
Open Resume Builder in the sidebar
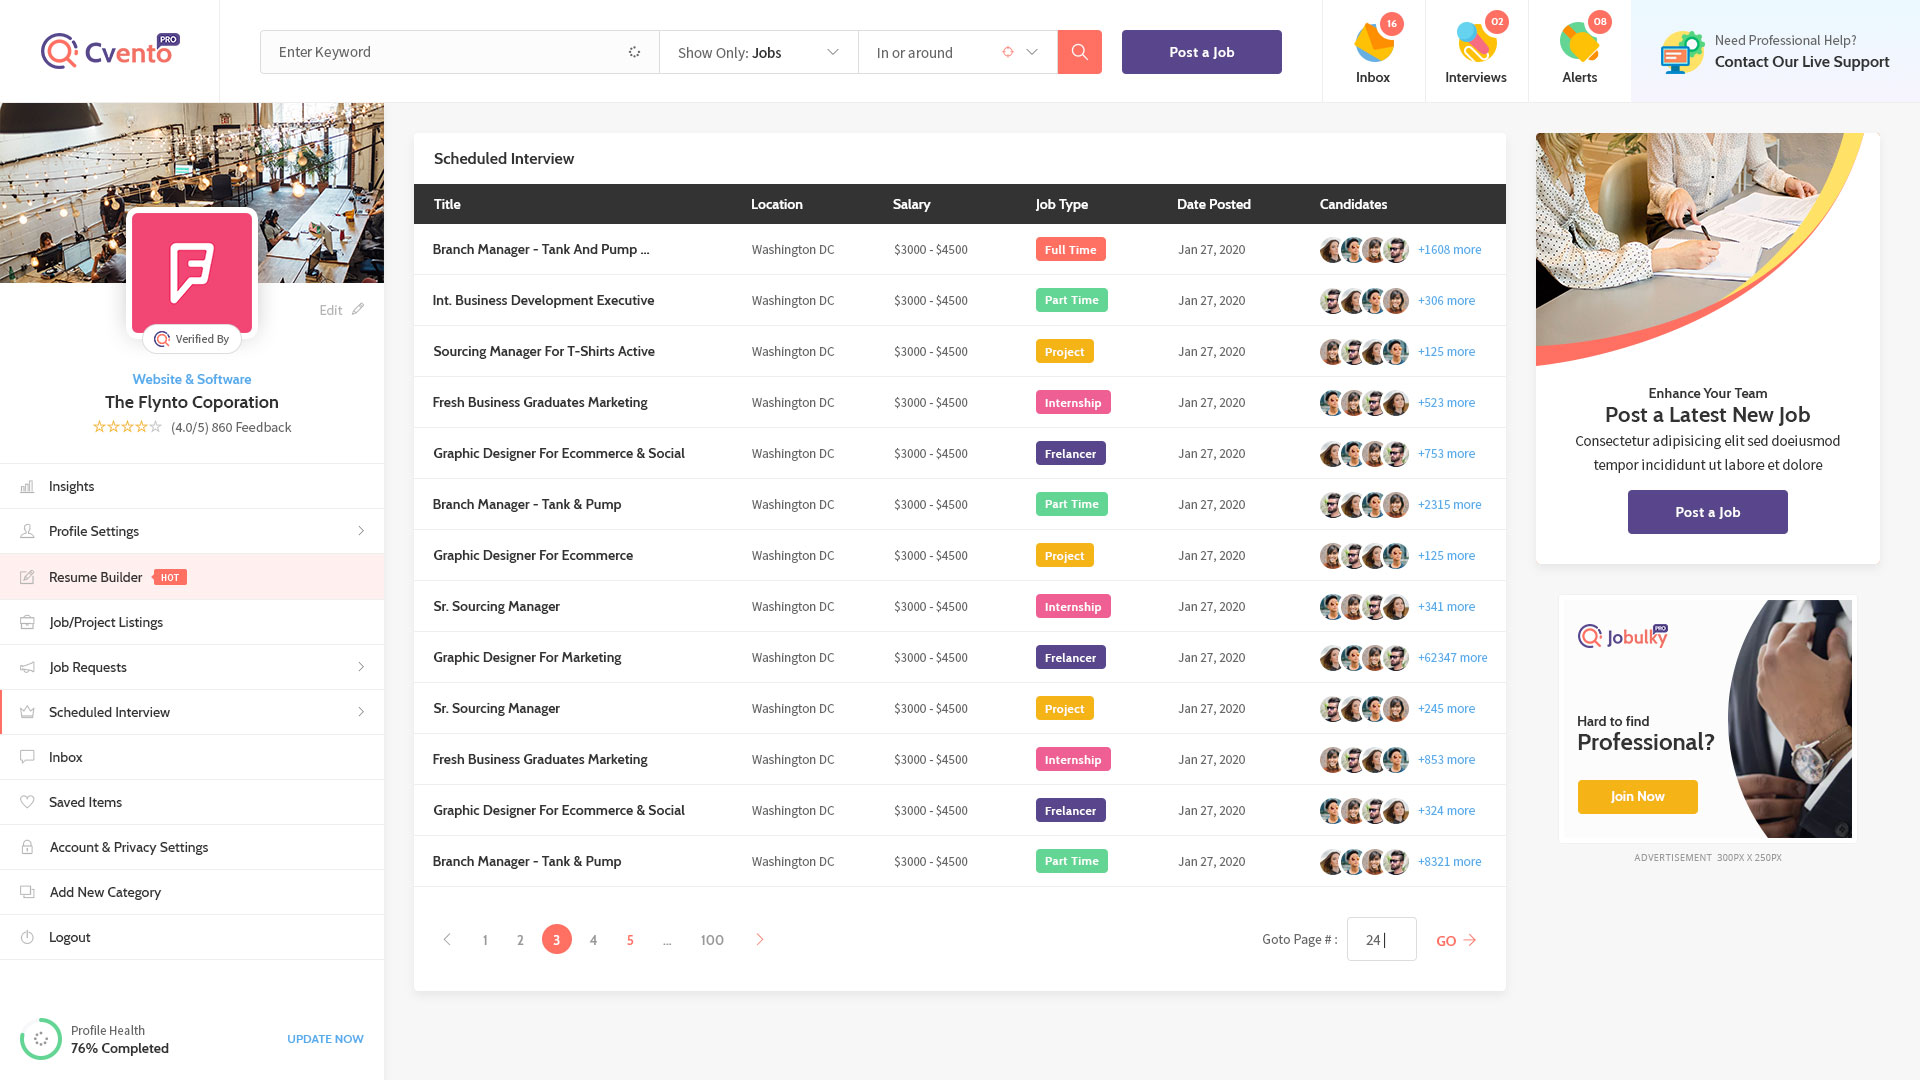coord(96,577)
